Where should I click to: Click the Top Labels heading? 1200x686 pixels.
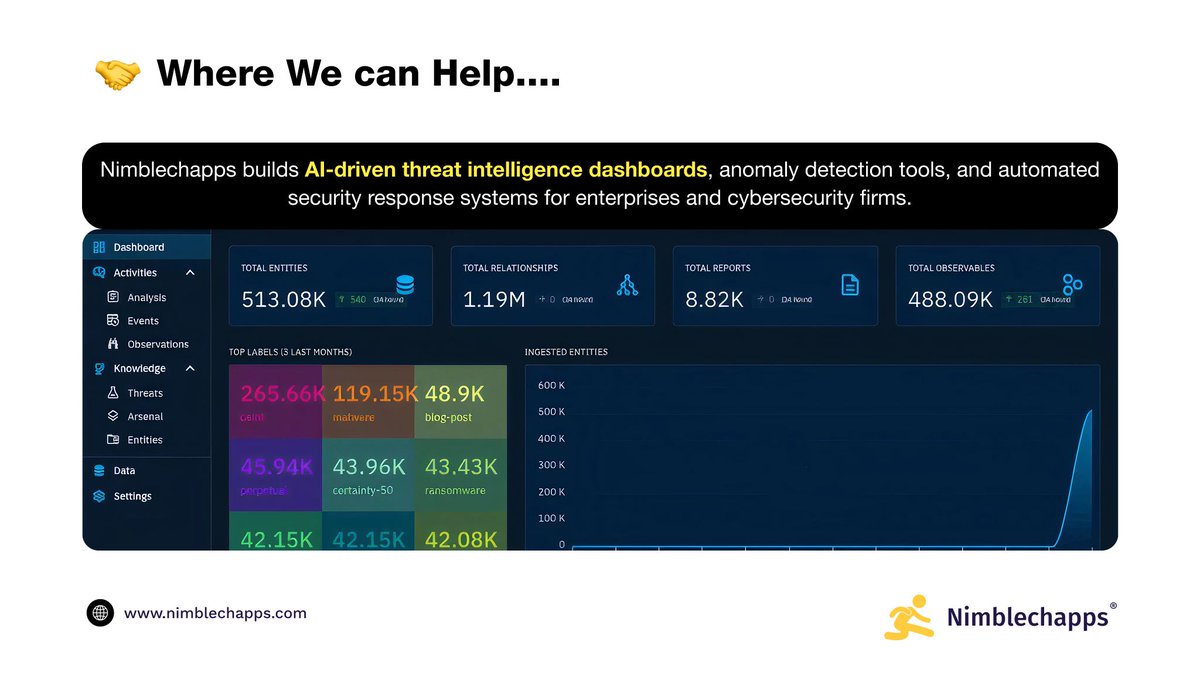pos(290,352)
